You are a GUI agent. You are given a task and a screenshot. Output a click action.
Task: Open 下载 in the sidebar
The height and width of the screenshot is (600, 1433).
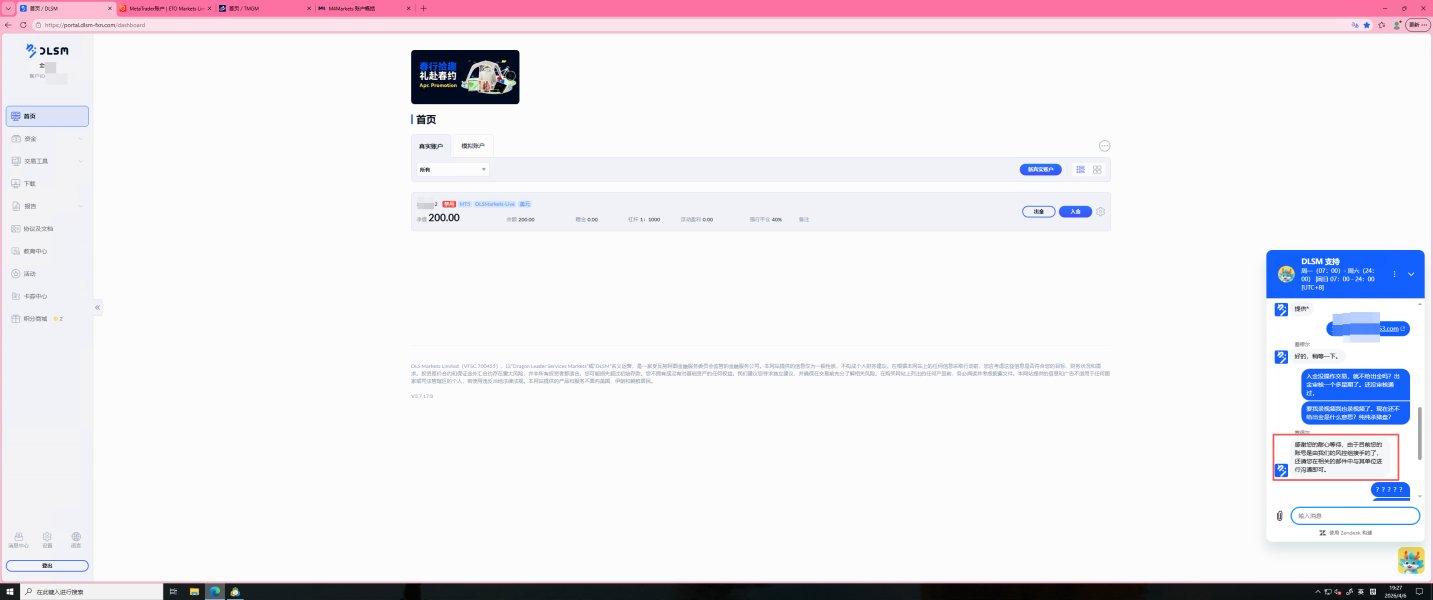47,184
